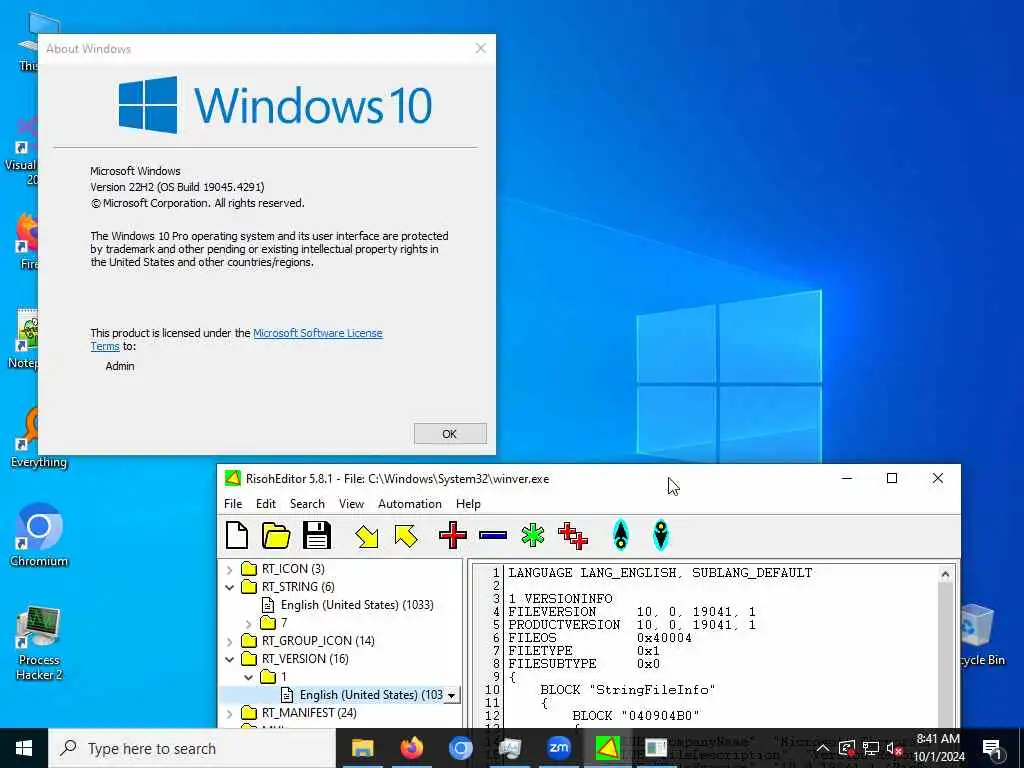Open the language dropdown arrow on selected entry
Viewport: 1024px width, 768px height.
click(451, 696)
